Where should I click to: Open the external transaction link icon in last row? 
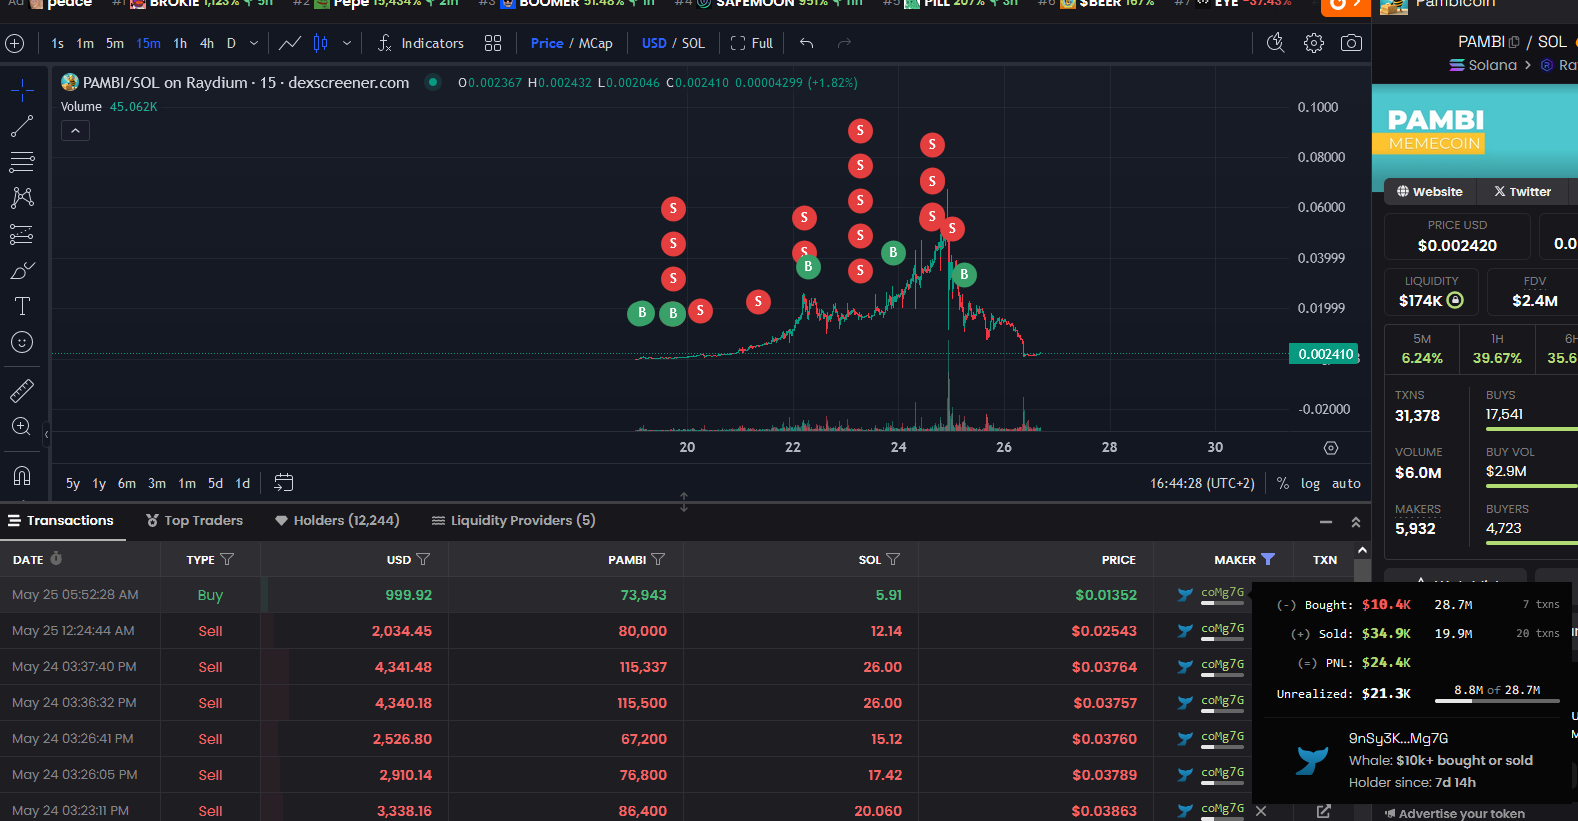1323,811
